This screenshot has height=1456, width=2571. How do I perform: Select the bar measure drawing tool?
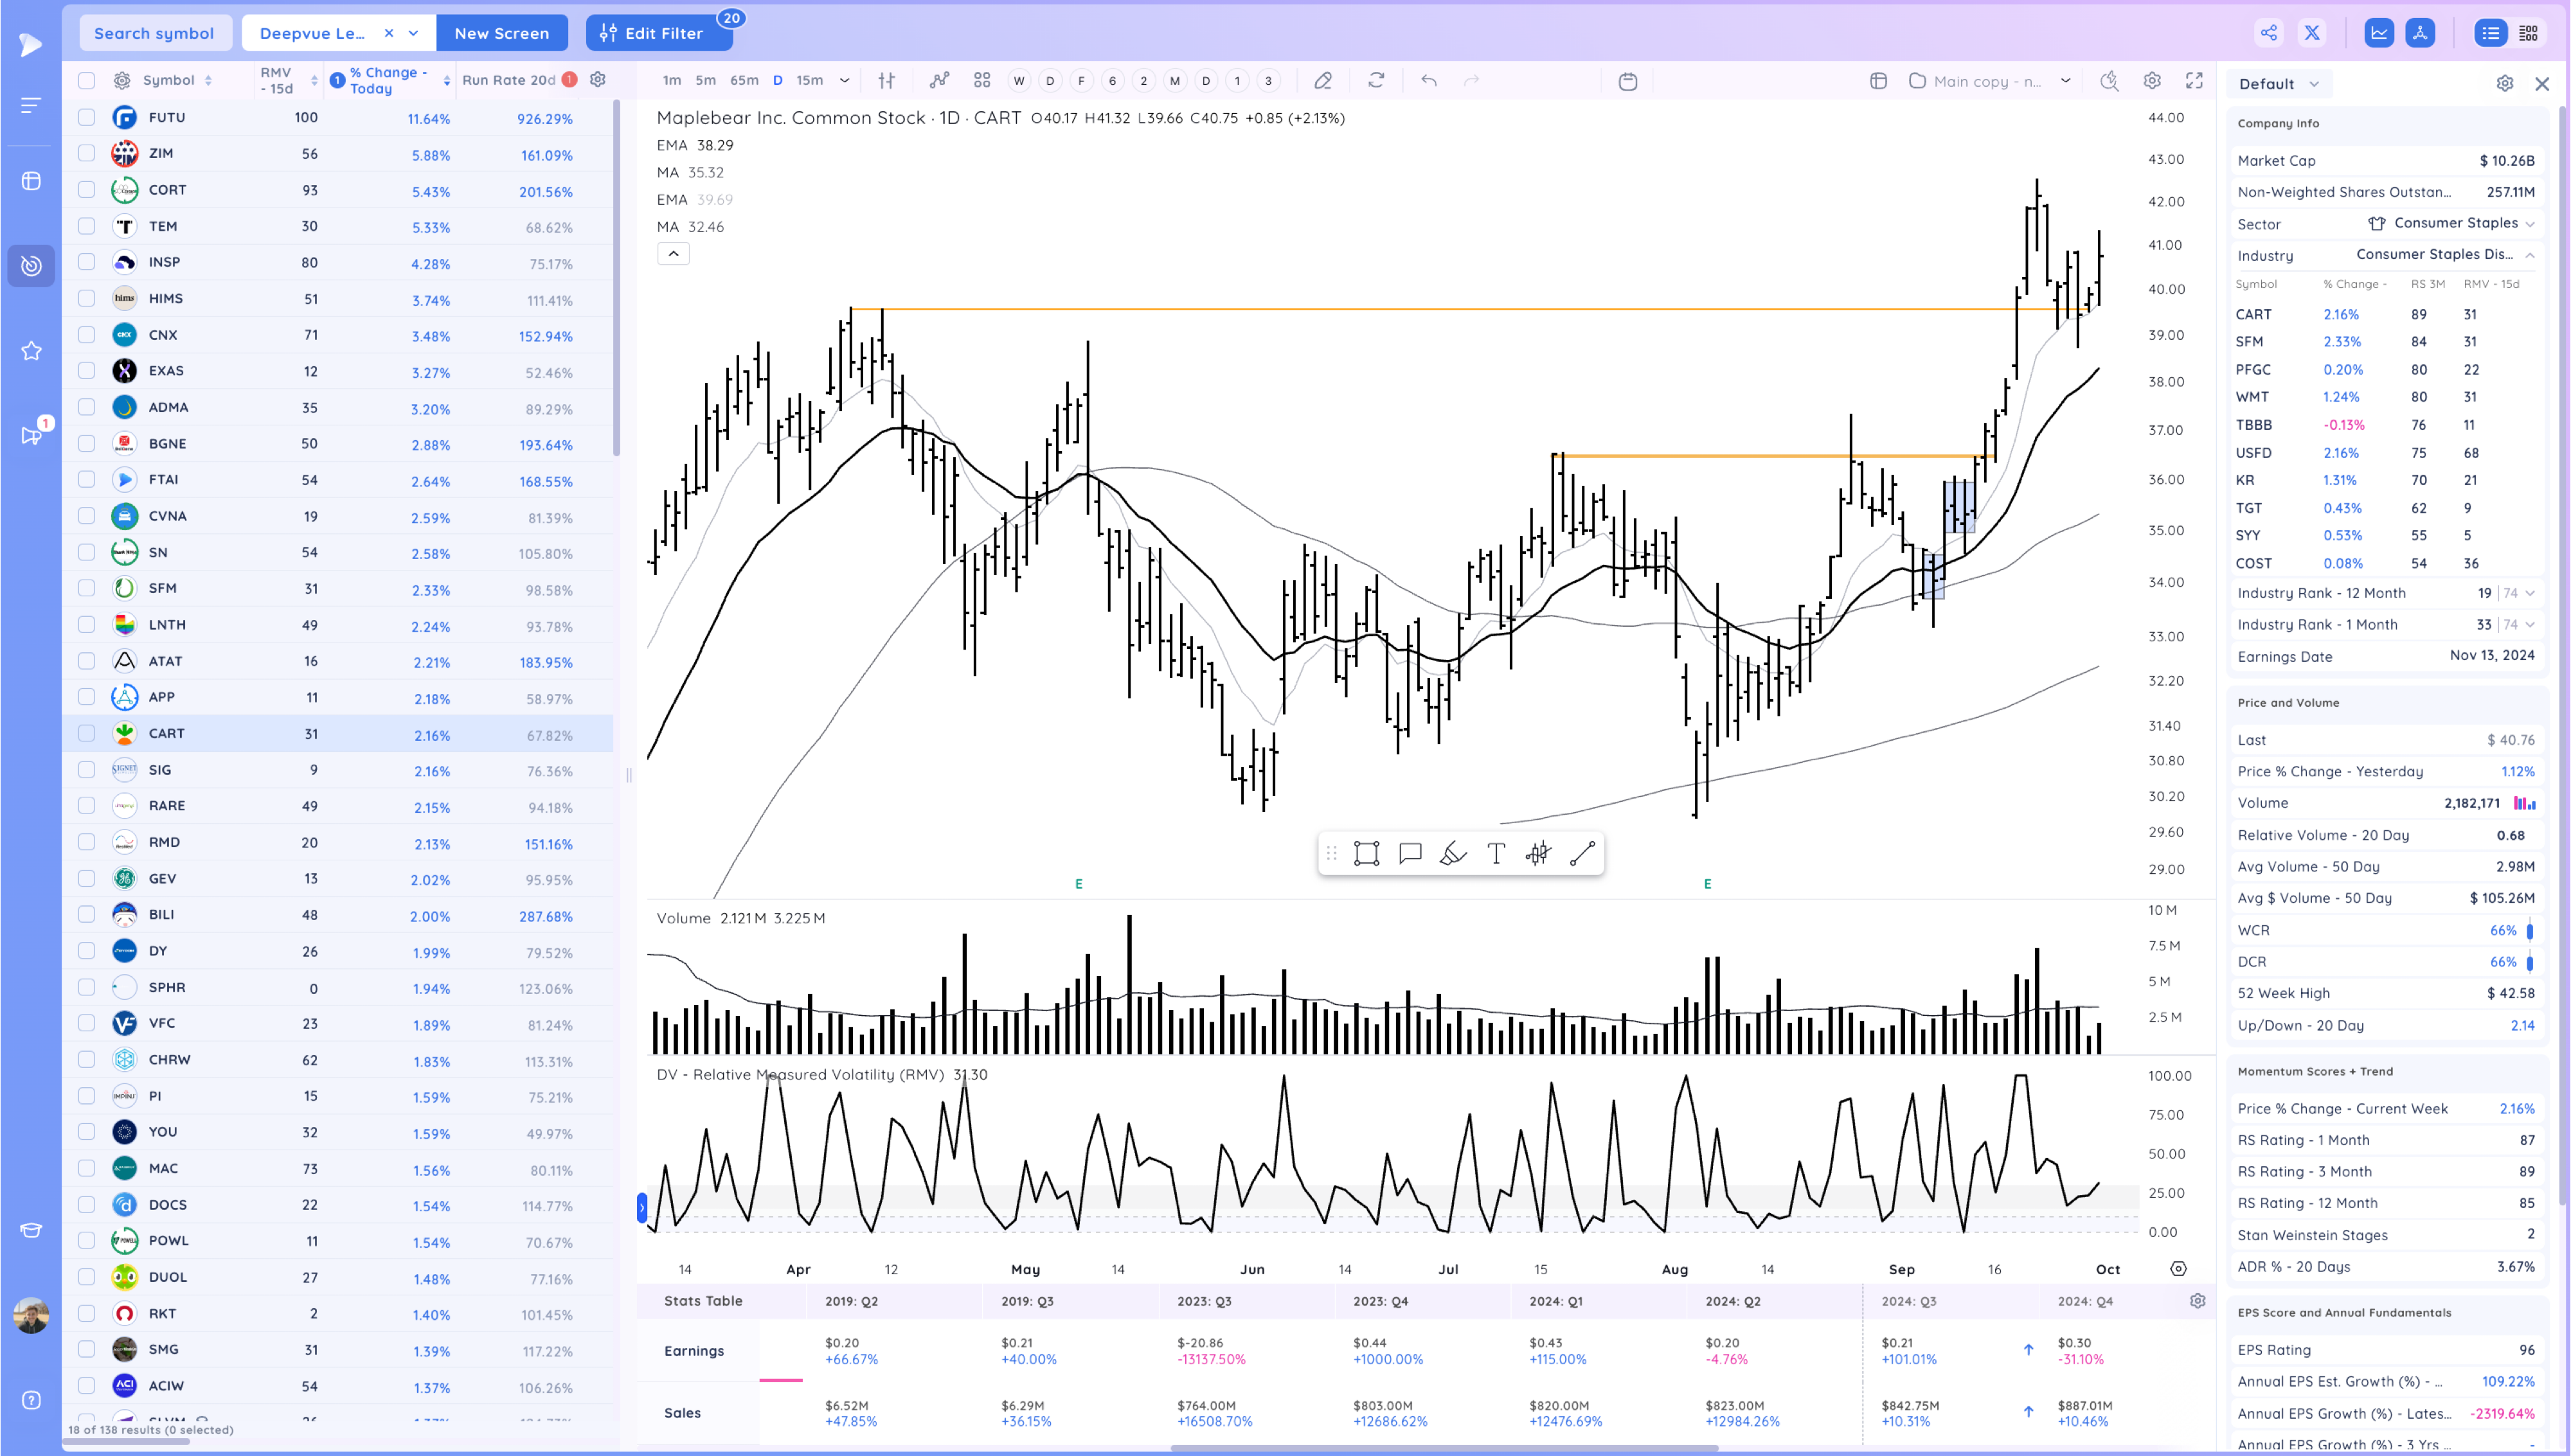(x=1538, y=853)
